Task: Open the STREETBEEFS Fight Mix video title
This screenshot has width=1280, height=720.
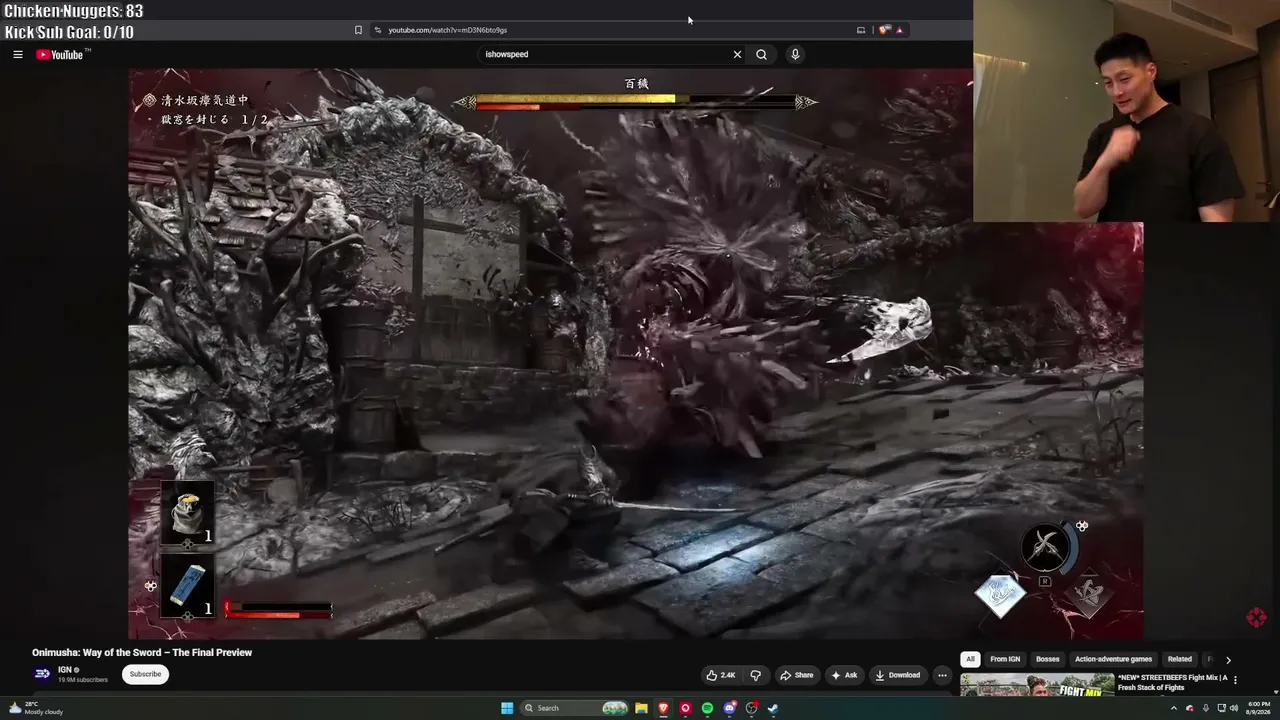Action: pos(1173,683)
